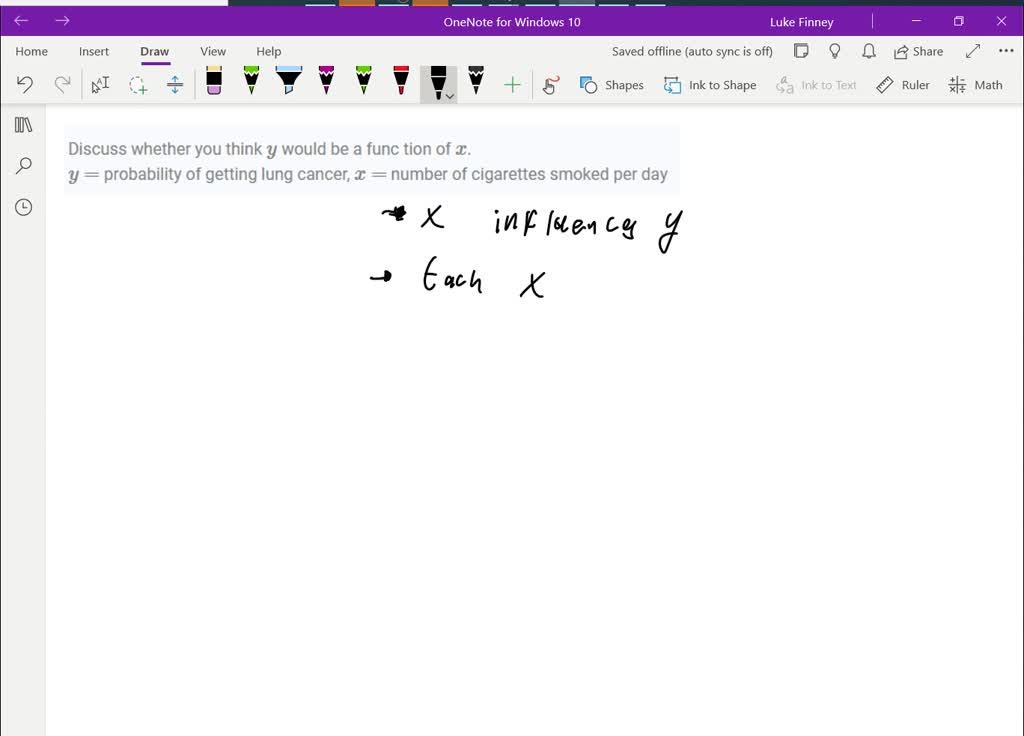The height and width of the screenshot is (736, 1024).
Task: Open the more options ellipsis menu
Action: 1006,51
